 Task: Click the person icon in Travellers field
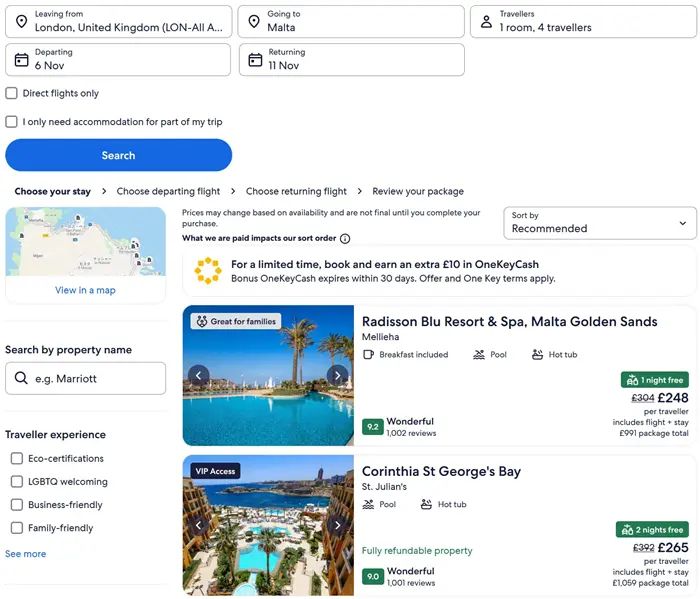click(486, 22)
